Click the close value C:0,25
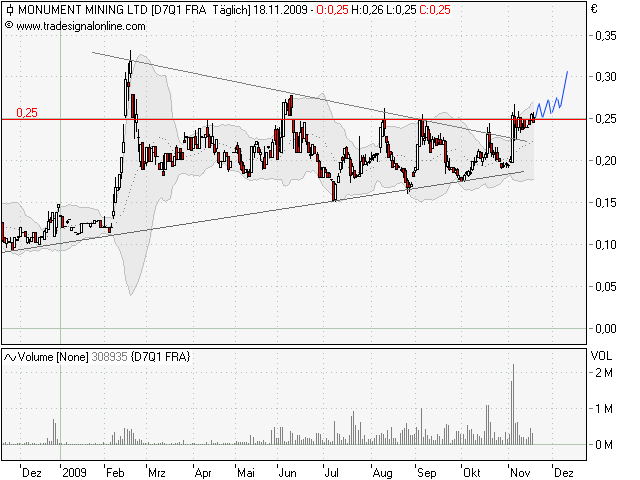 pos(435,10)
